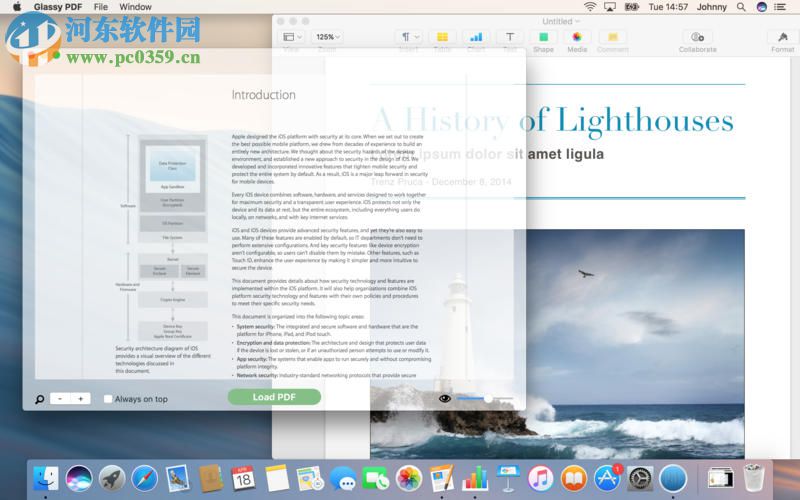800x500 pixels.
Task: Open the Format inspector in Pages
Action: 783,37
